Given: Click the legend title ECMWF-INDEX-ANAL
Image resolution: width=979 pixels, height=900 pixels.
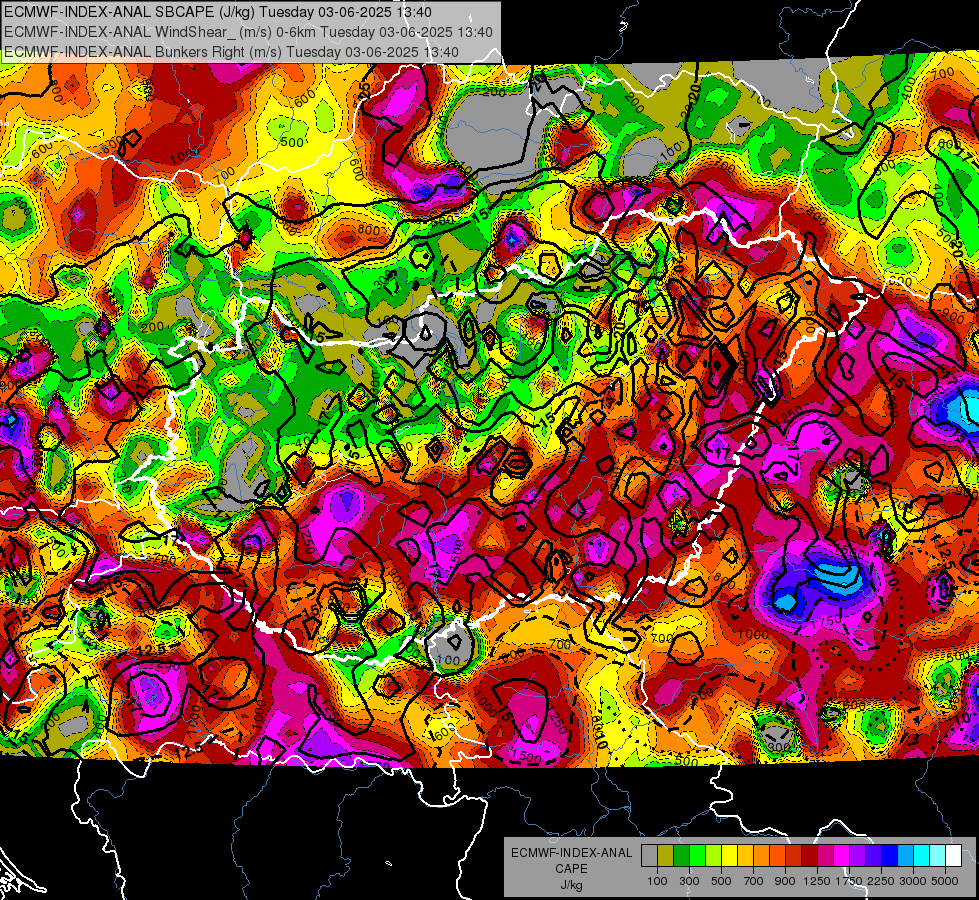Looking at the screenshot, I should pos(571,853).
